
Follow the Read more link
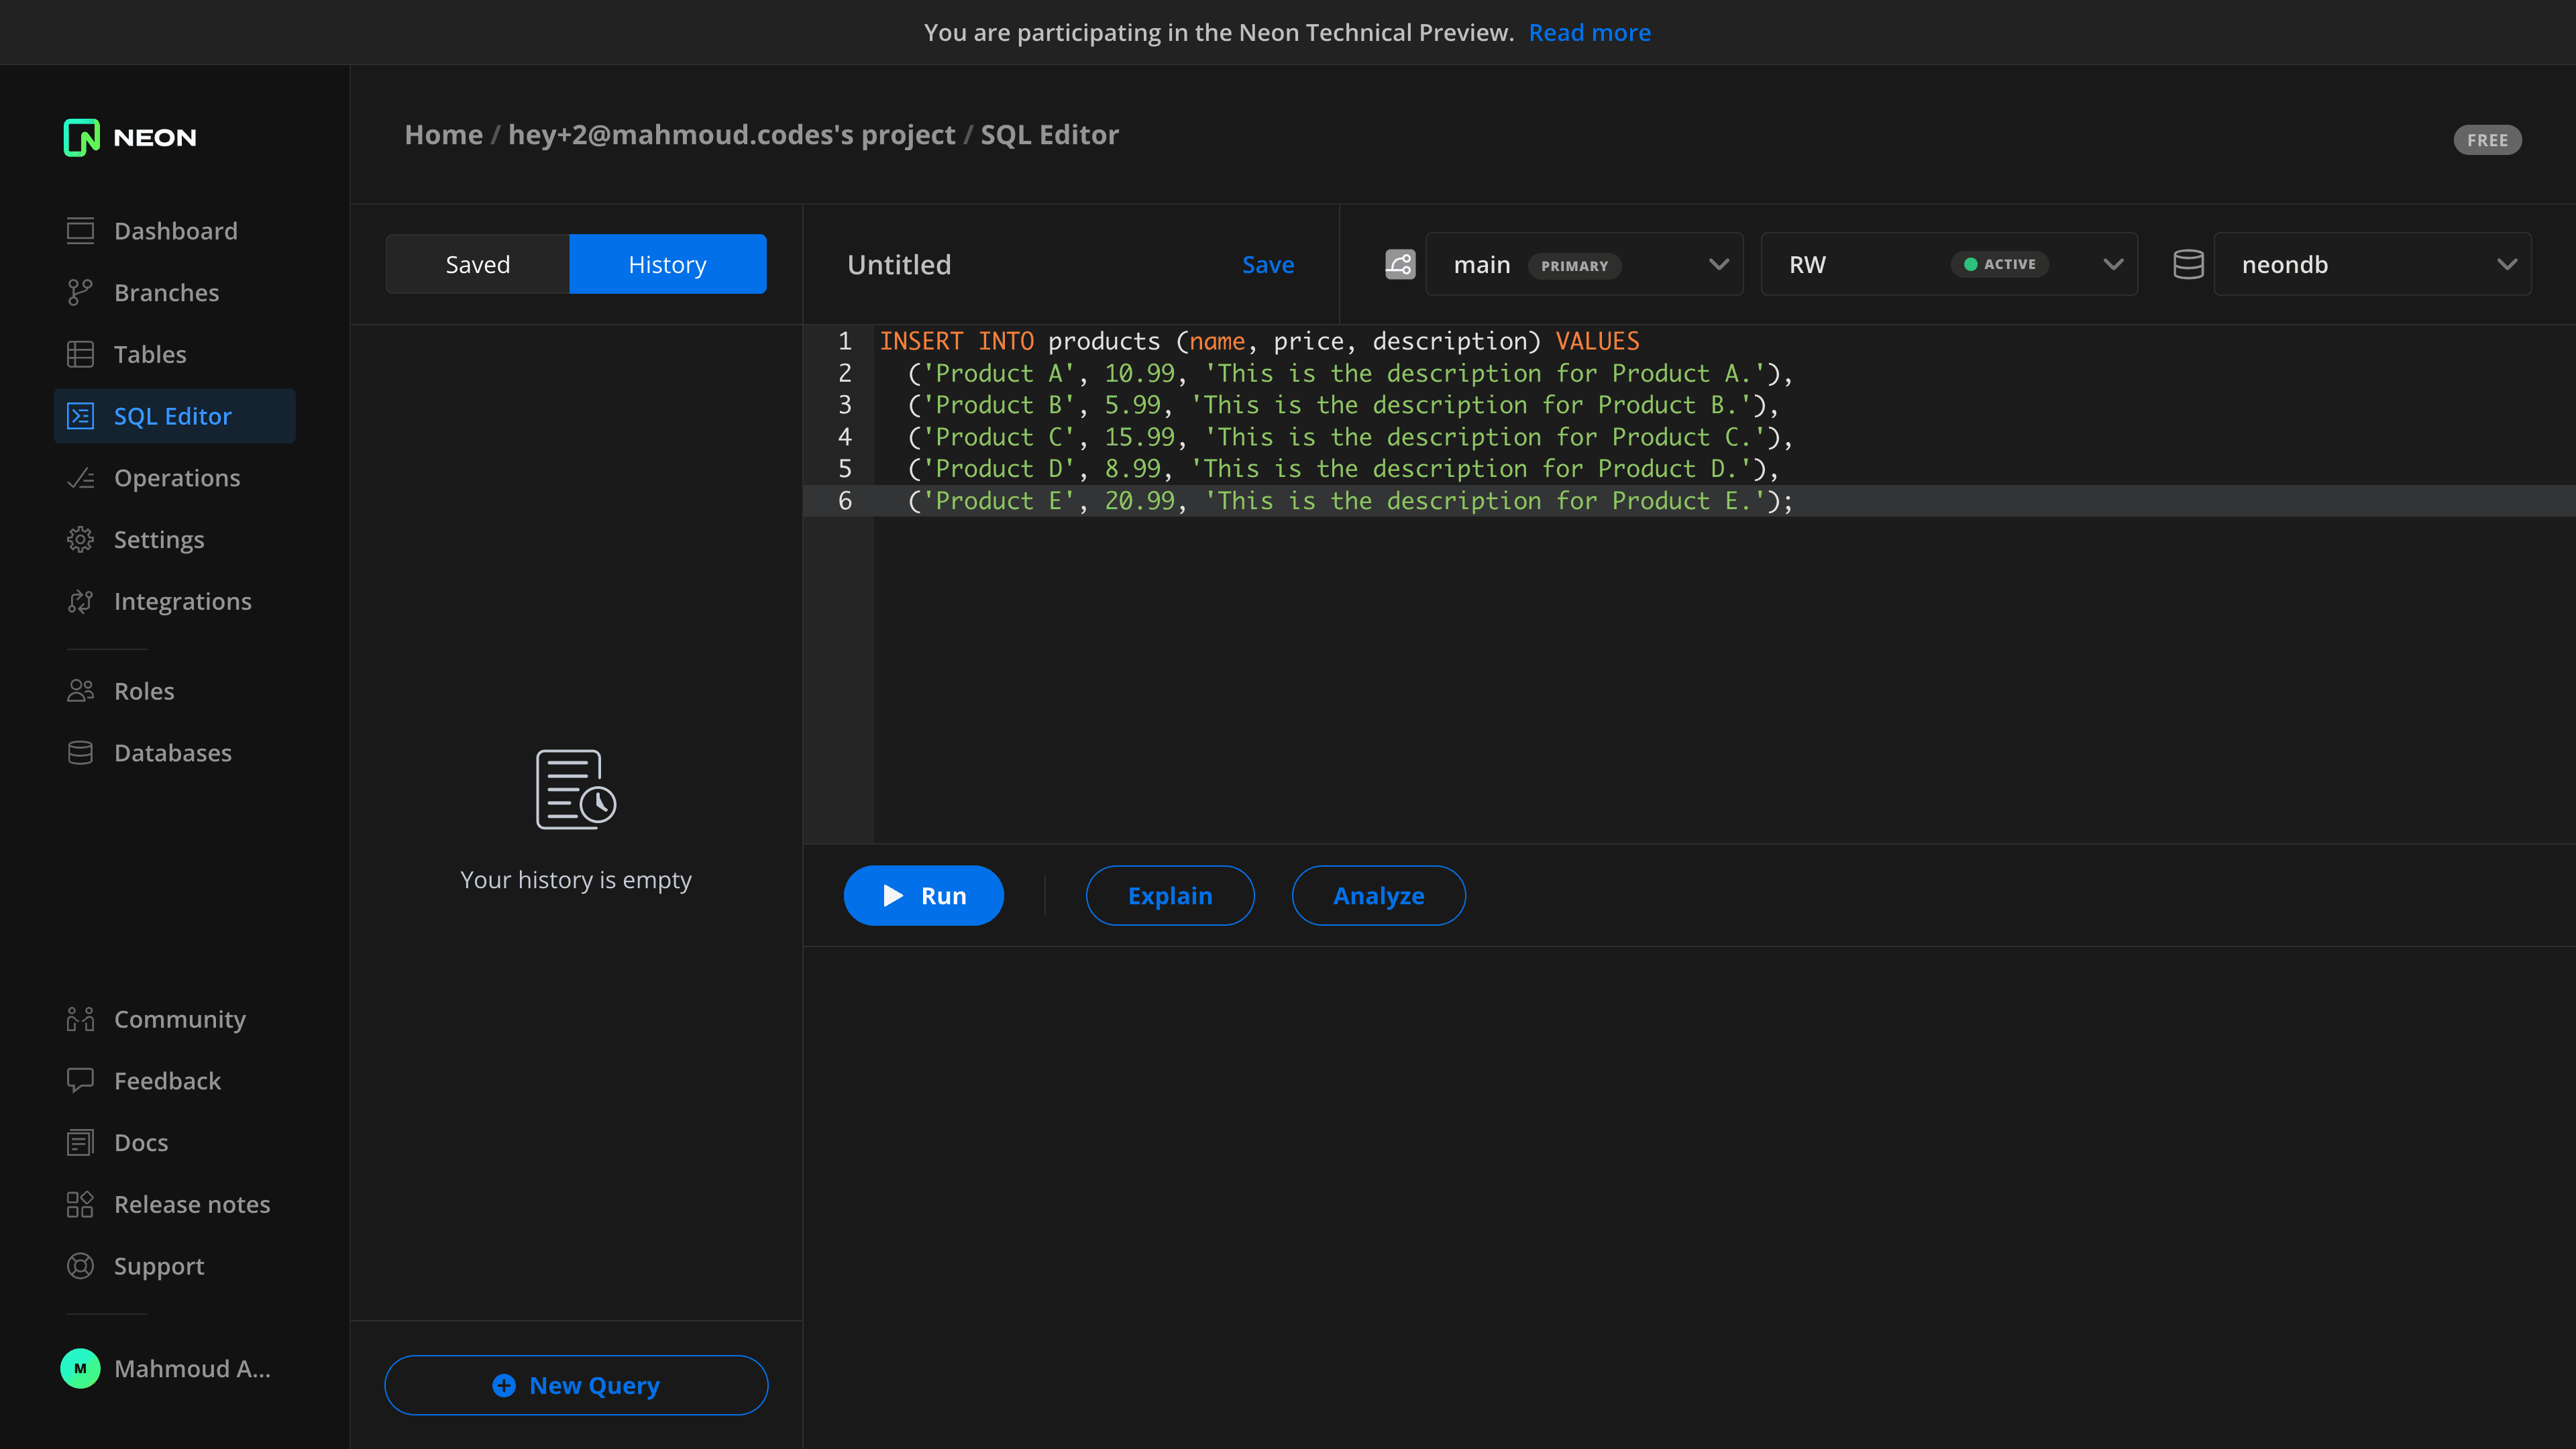(x=1589, y=33)
